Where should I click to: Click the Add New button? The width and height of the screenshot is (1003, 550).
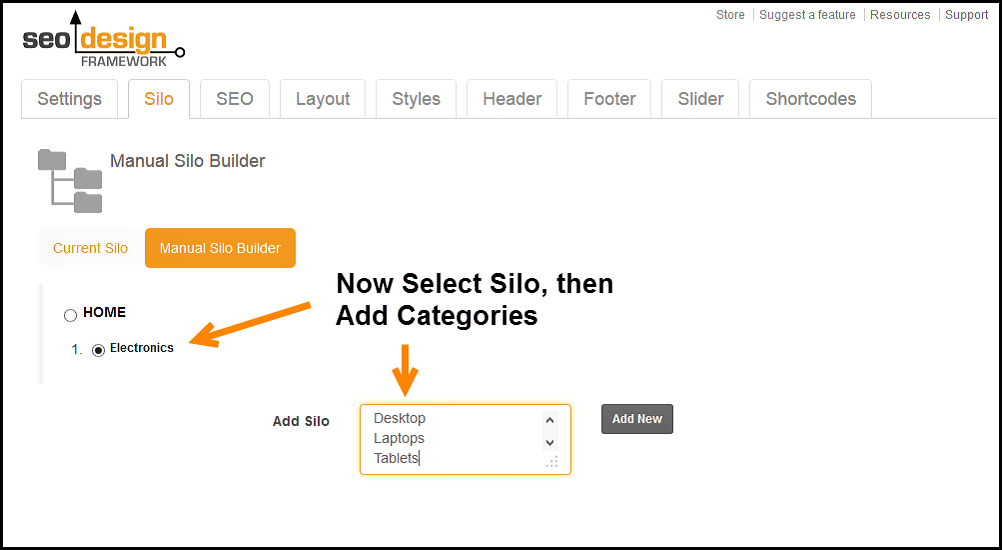[x=637, y=419]
